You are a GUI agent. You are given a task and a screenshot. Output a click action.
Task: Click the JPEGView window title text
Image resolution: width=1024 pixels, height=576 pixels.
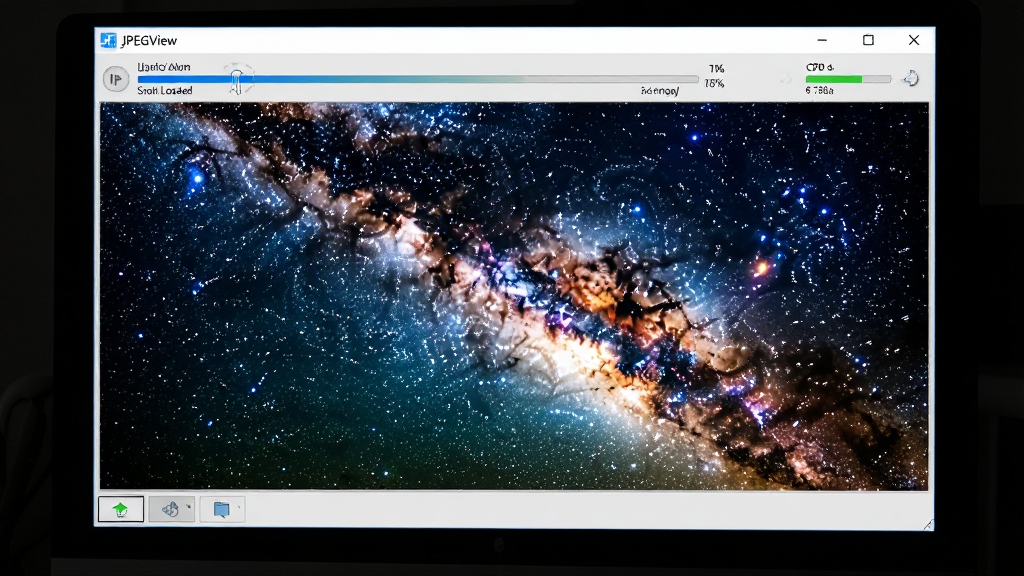[x=149, y=40]
